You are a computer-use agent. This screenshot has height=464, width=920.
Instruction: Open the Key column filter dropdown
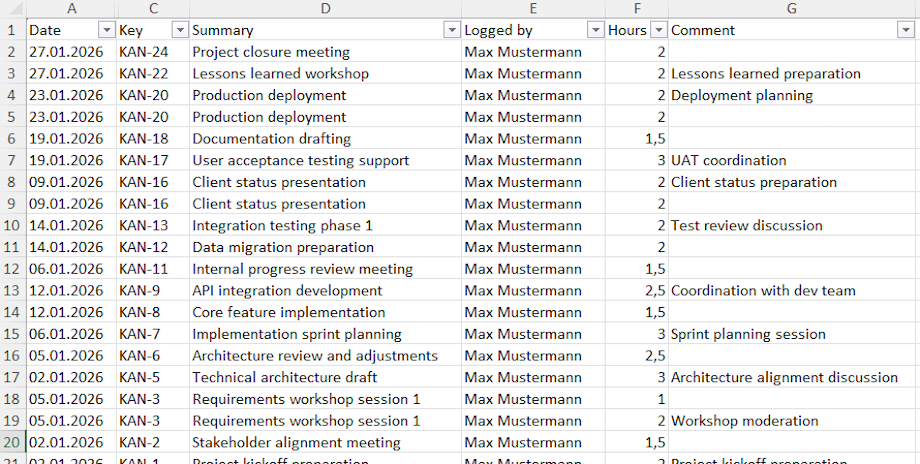(180, 30)
